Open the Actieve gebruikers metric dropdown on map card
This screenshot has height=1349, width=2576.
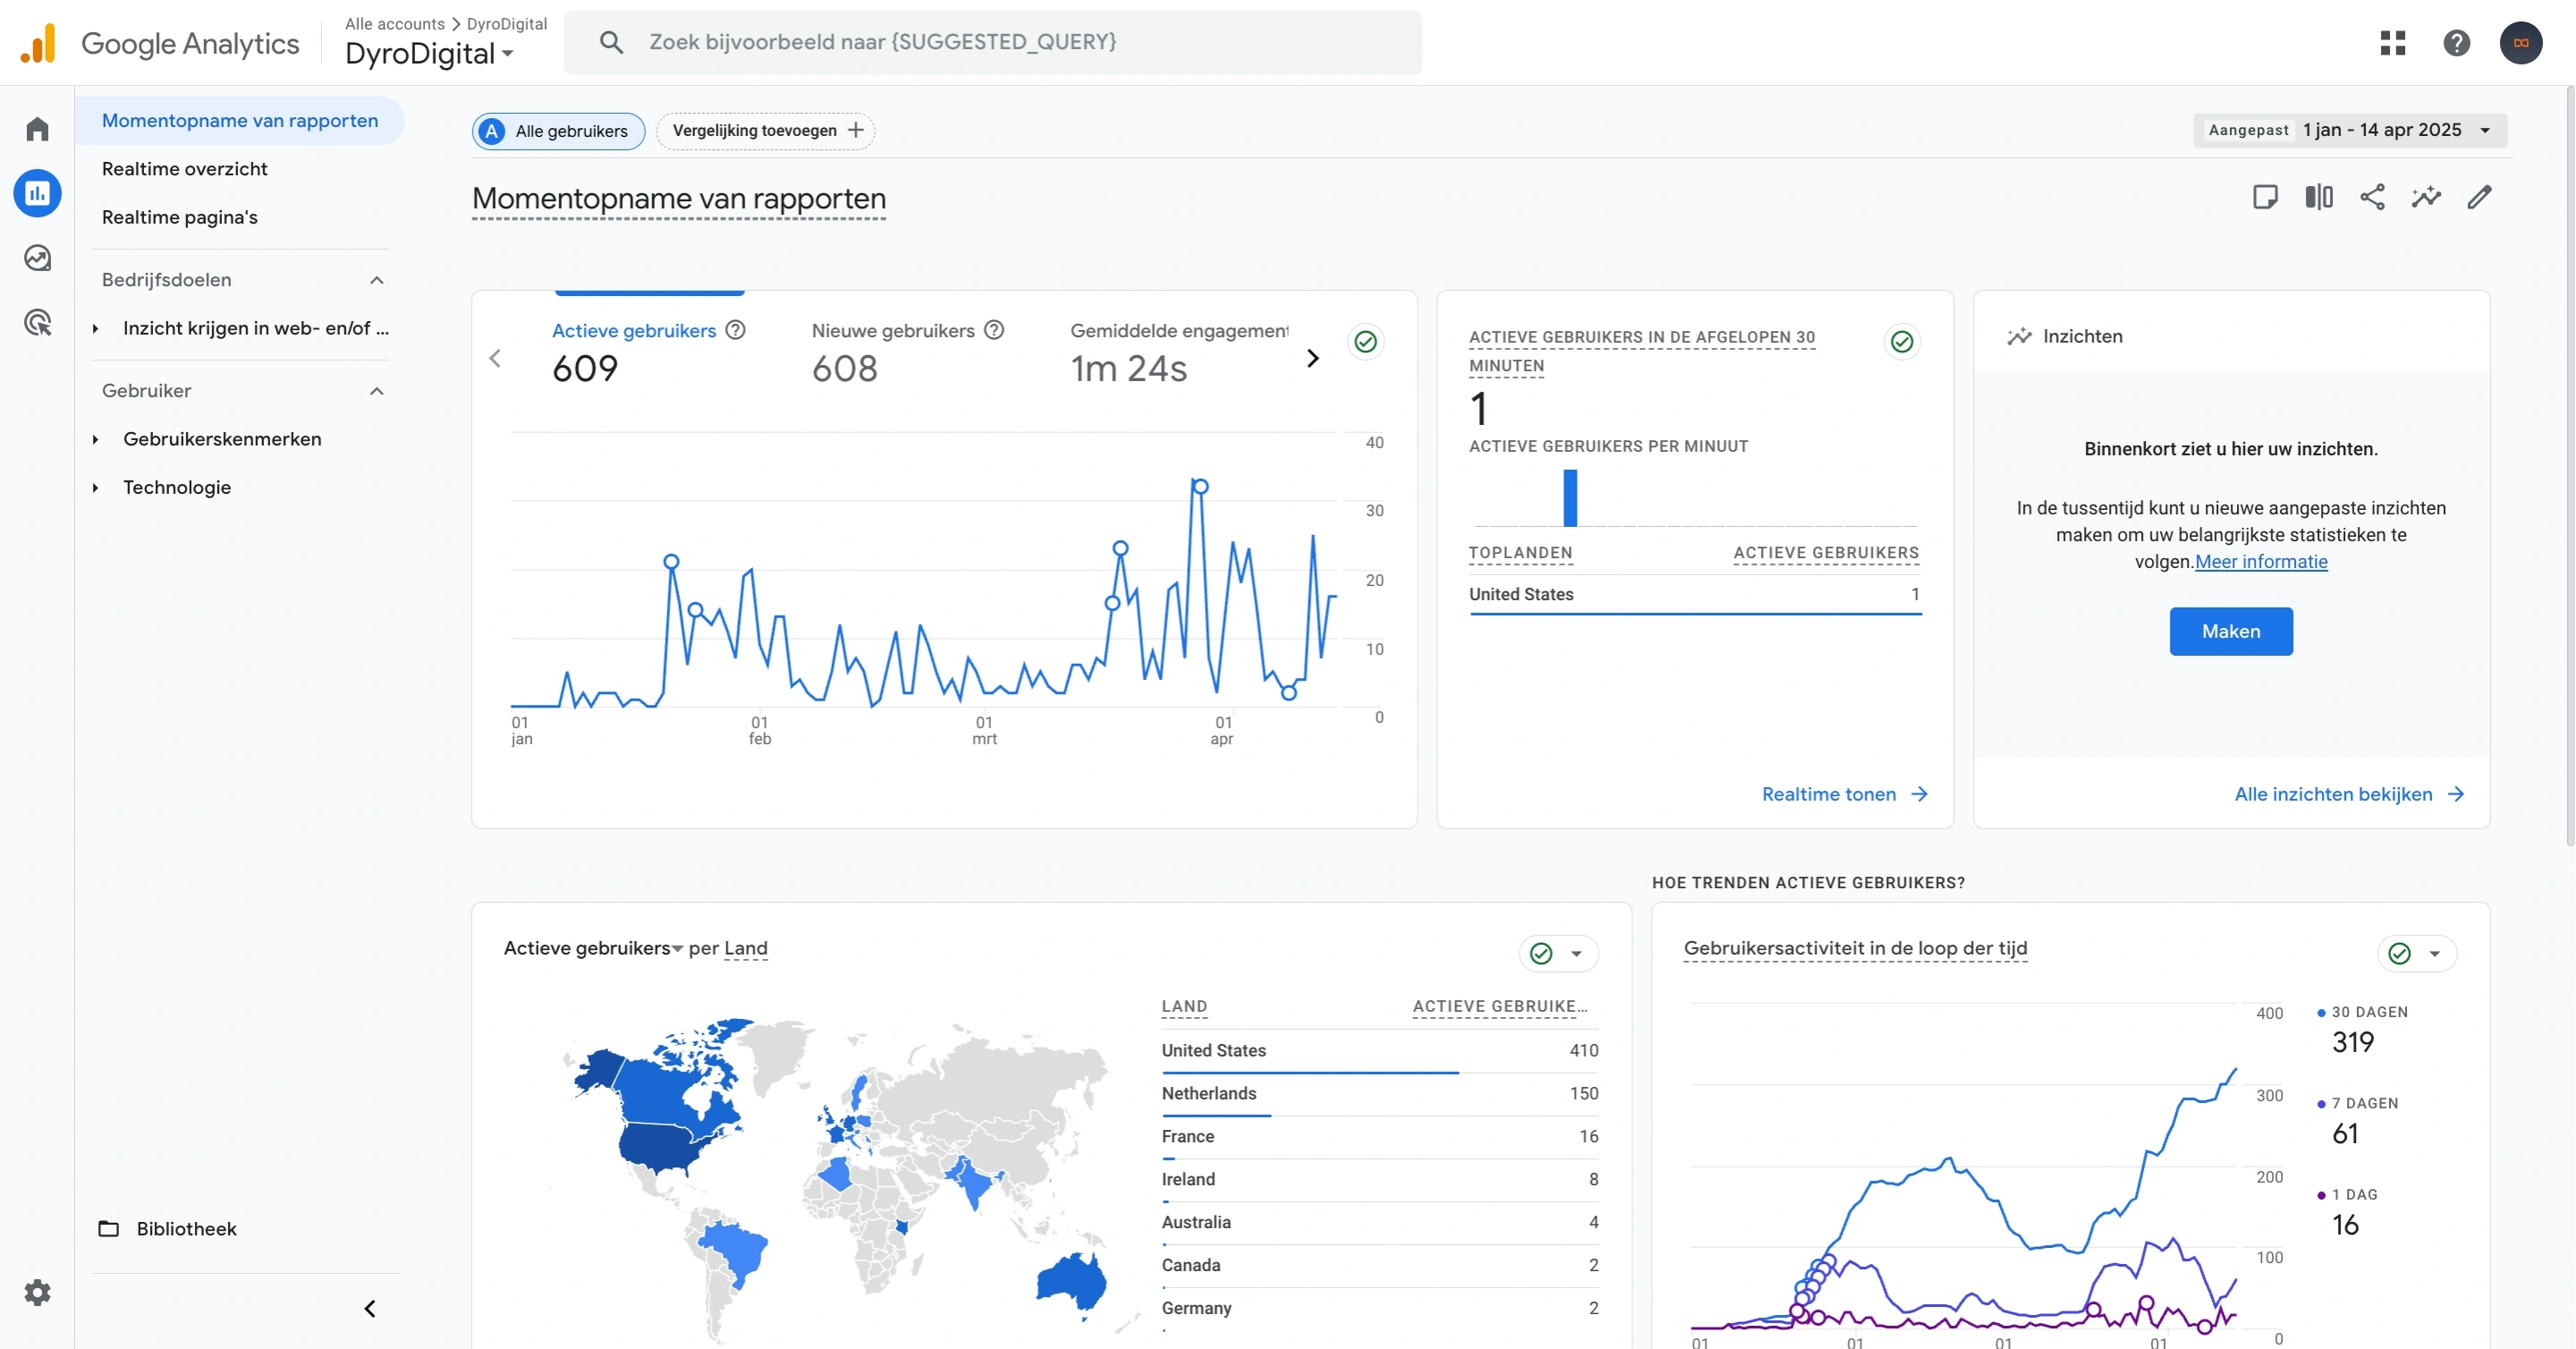(x=594, y=948)
